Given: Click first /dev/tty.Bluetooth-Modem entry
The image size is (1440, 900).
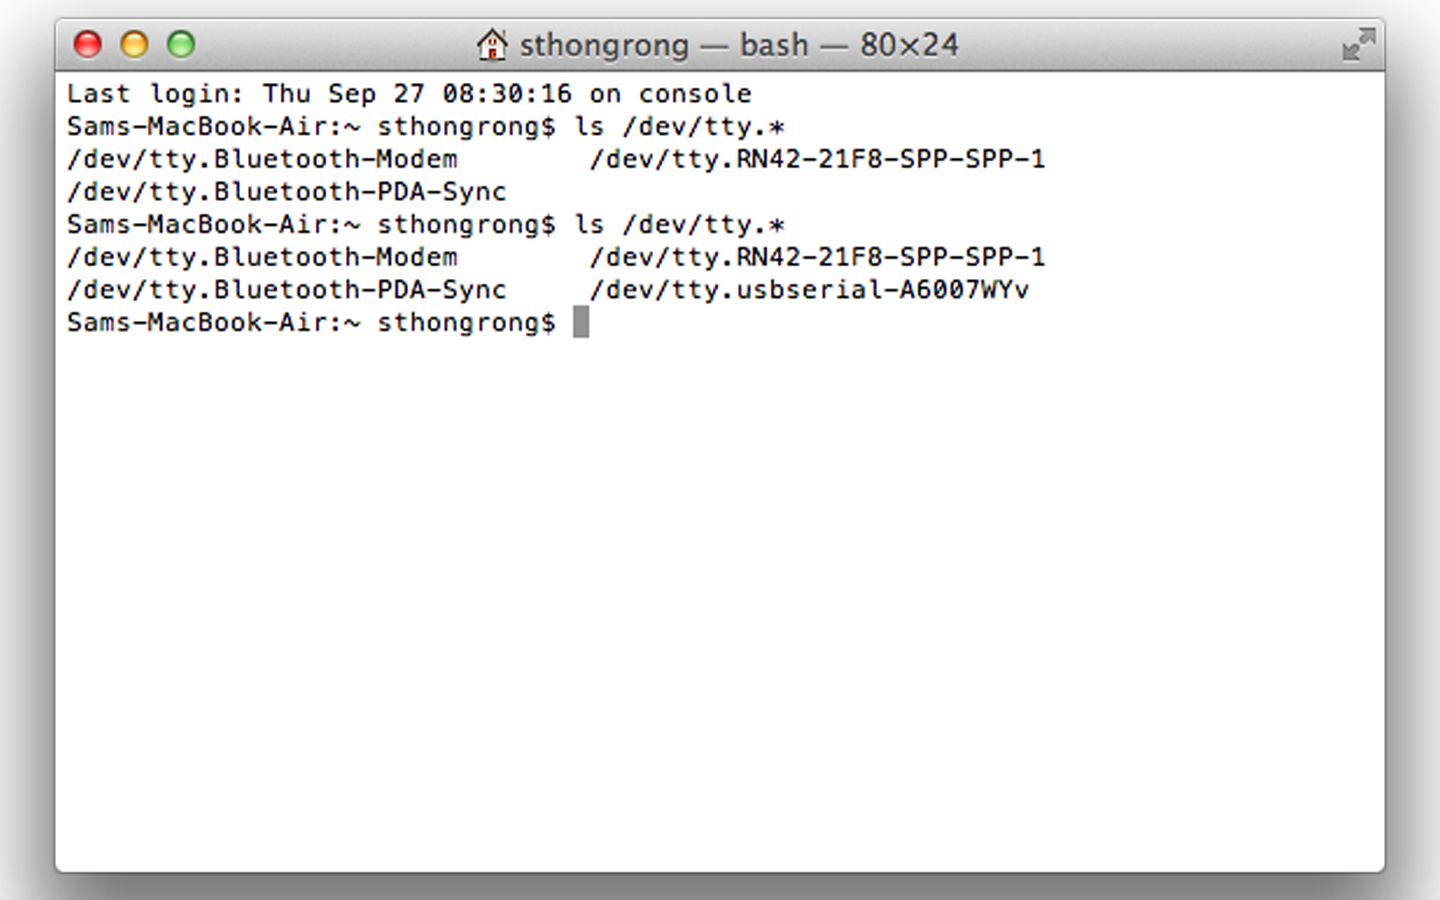Looking at the screenshot, I should (x=262, y=159).
